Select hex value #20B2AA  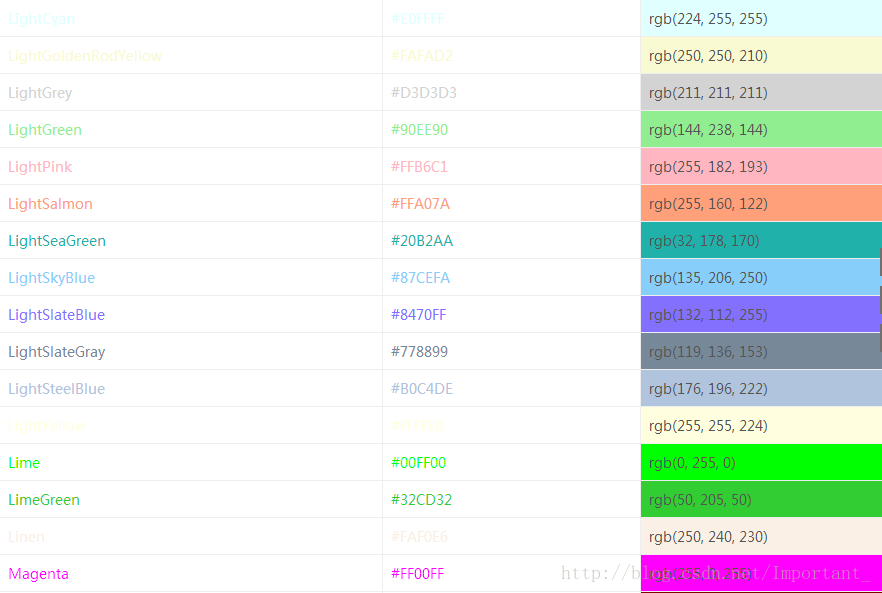[422, 241]
